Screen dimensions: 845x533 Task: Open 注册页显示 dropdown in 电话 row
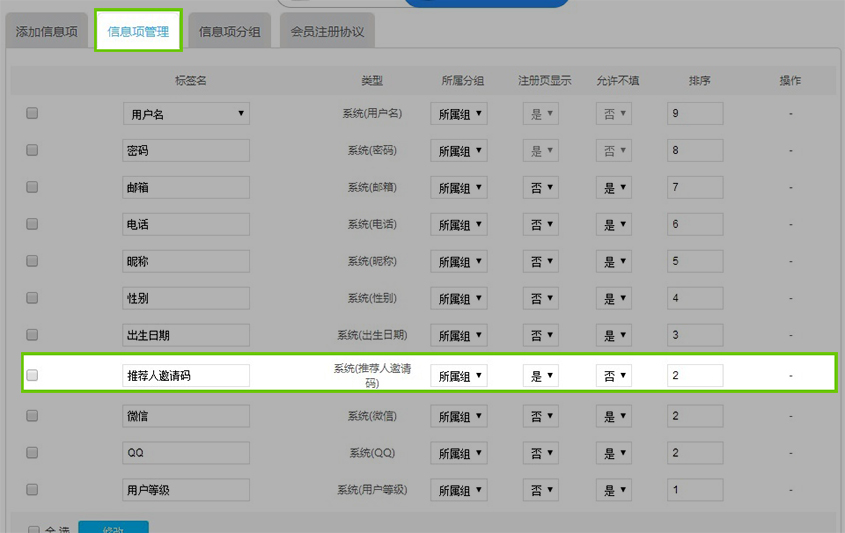(x=541, y=224)
